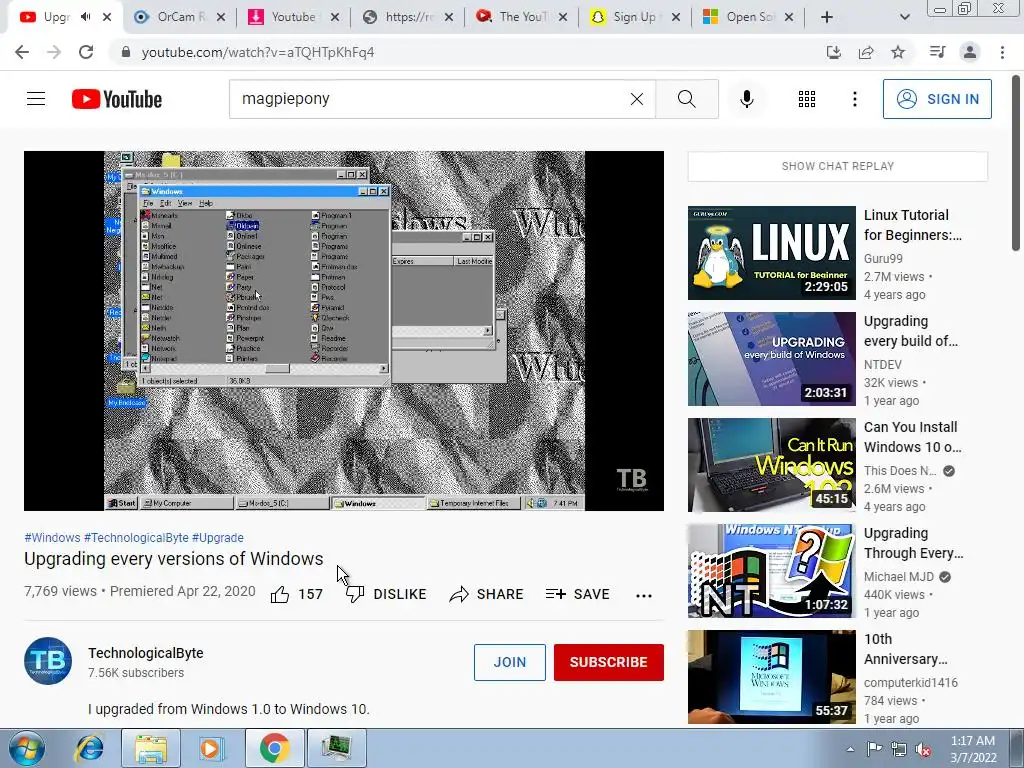
Task: Click the red SUBSCRIBE button
Action: click(609, 662)
